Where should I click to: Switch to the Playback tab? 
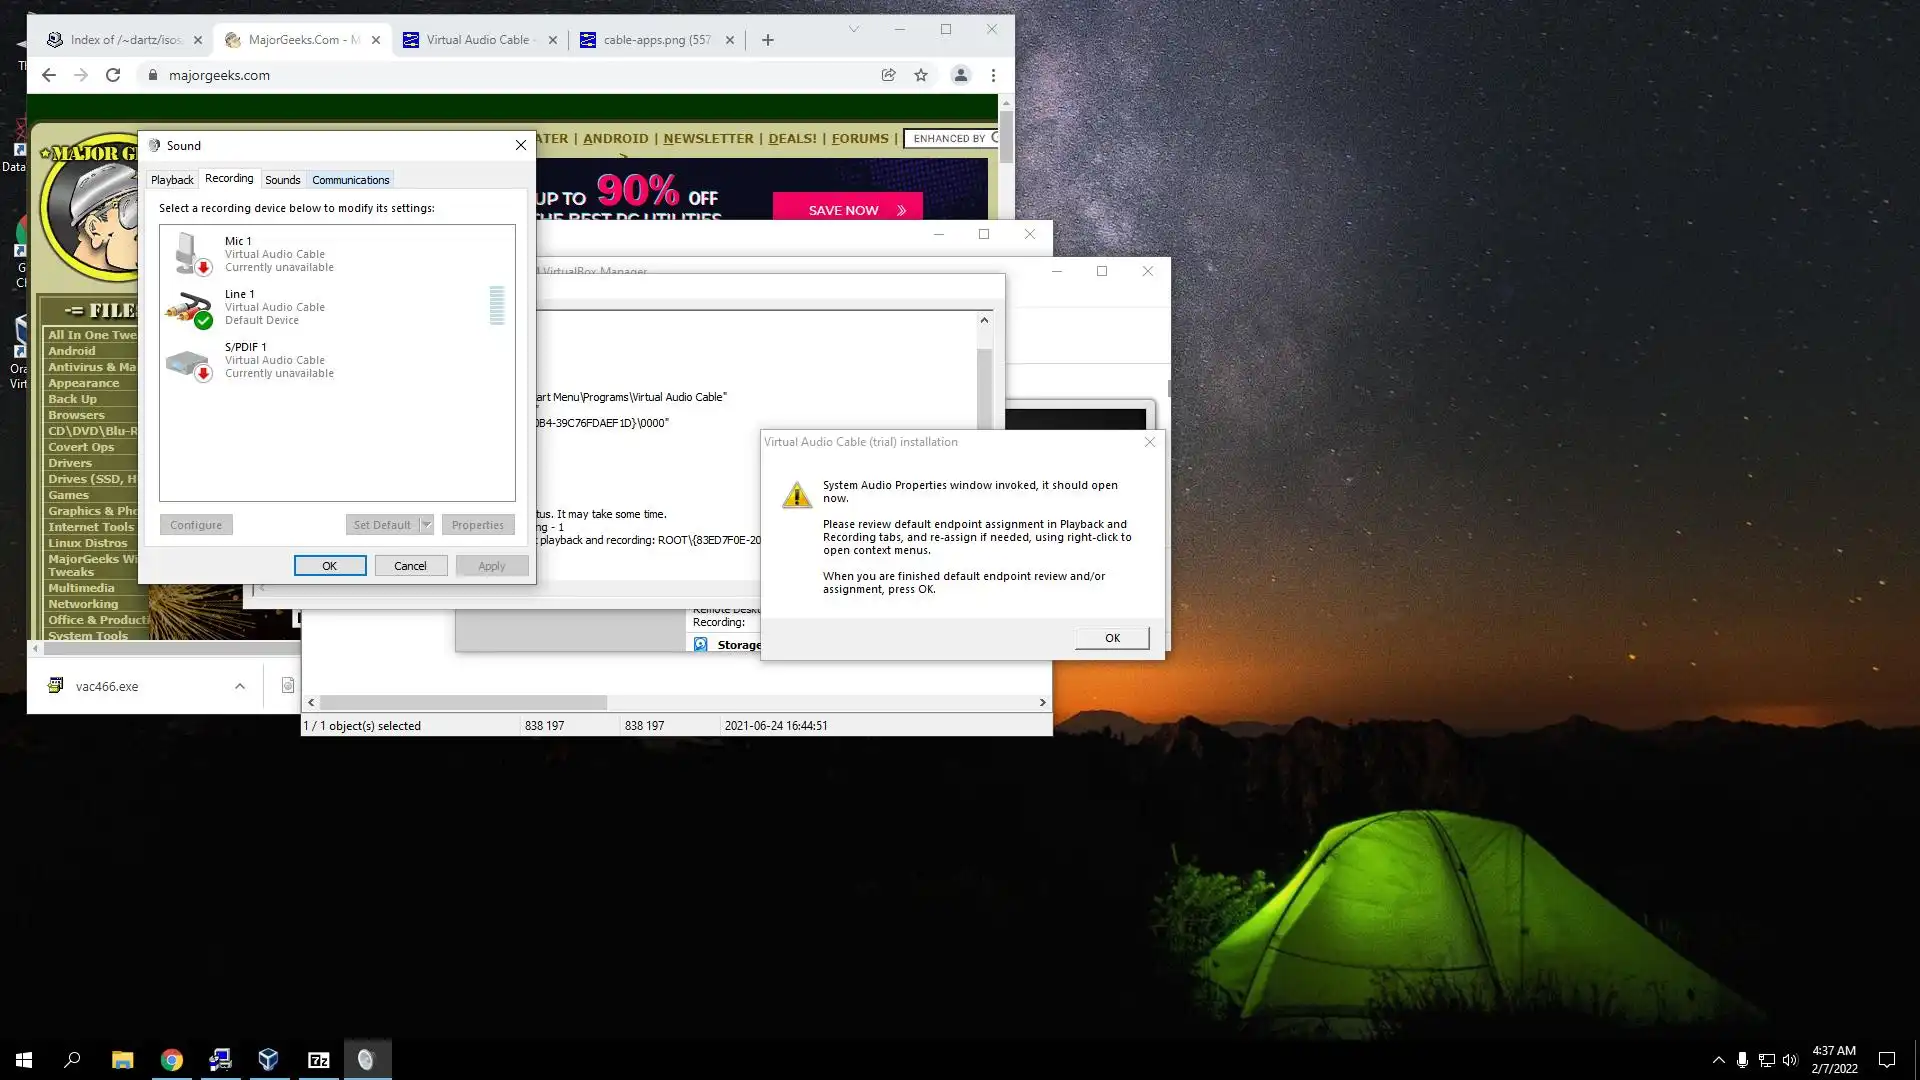coord(172,180)
